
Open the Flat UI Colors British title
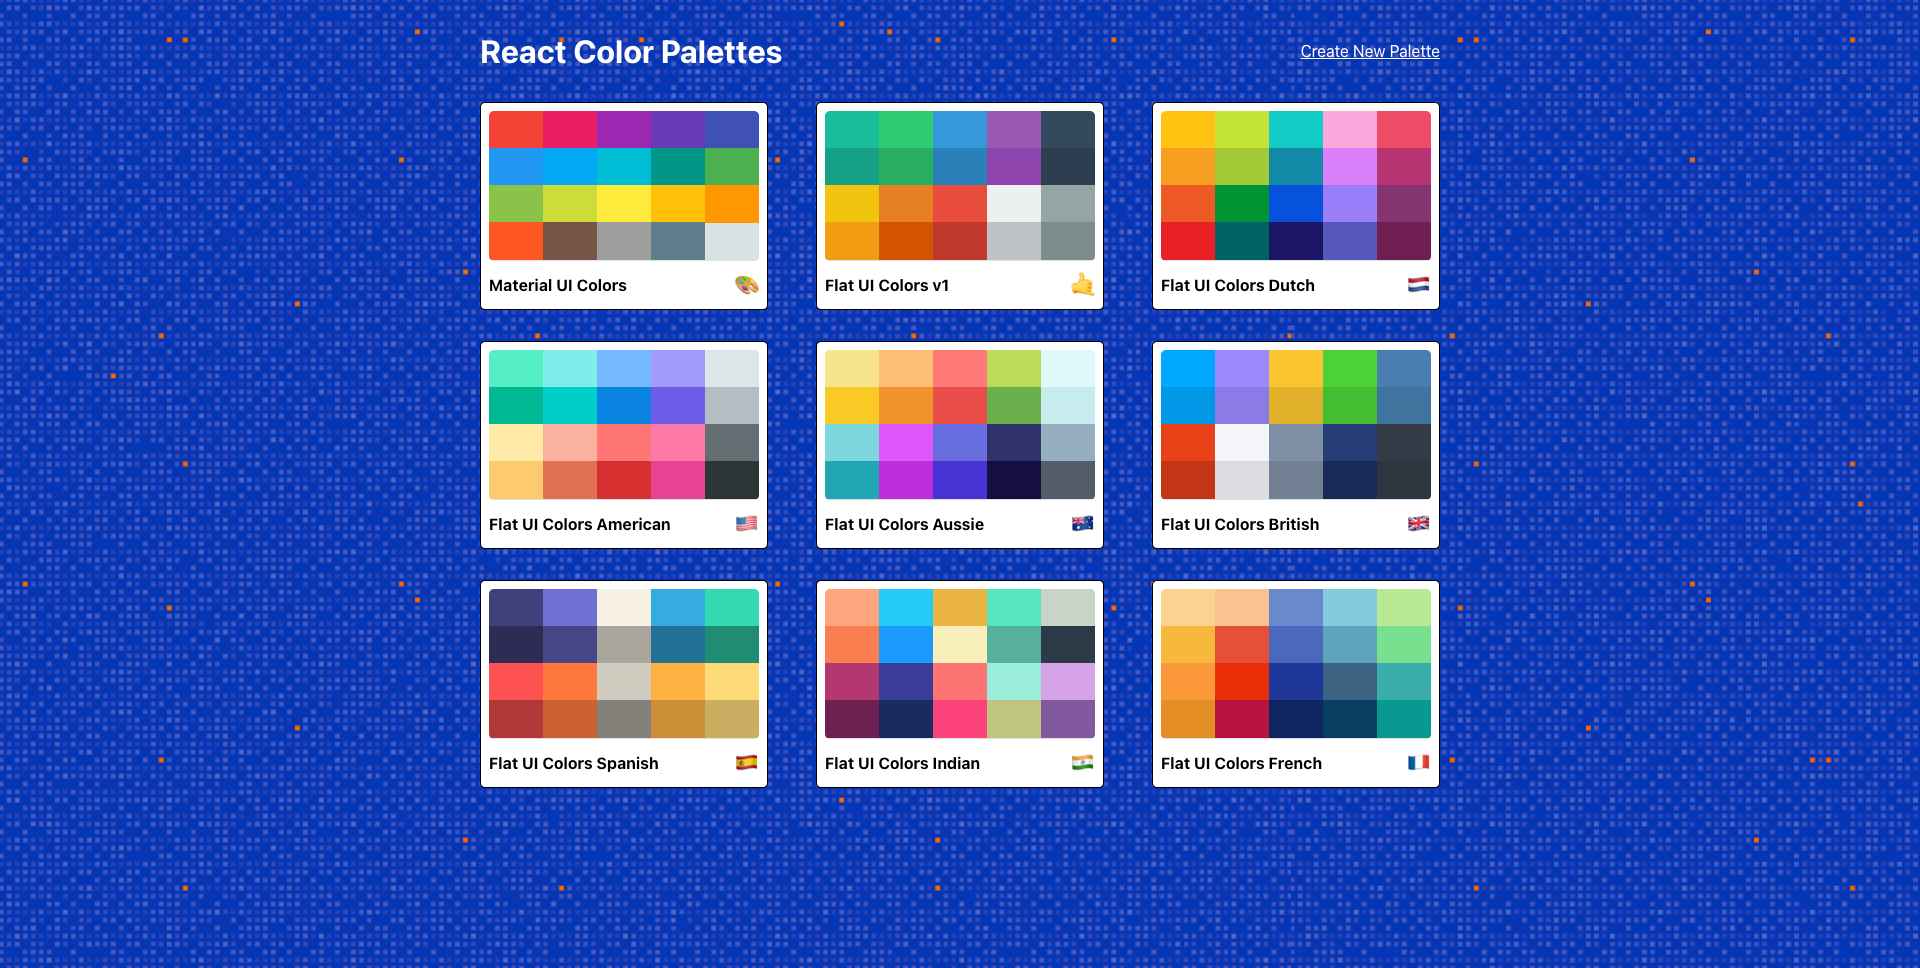coord(1240,524)
